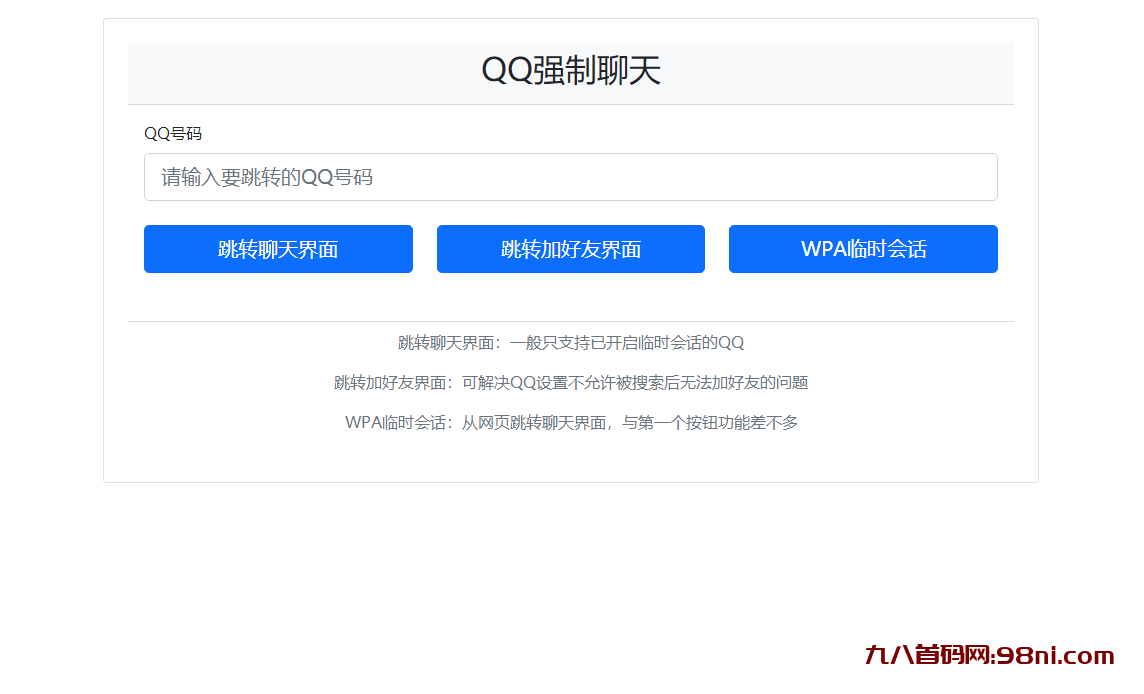Click the QQ号码 input field
1144x694 pixels.
[570, 177]
